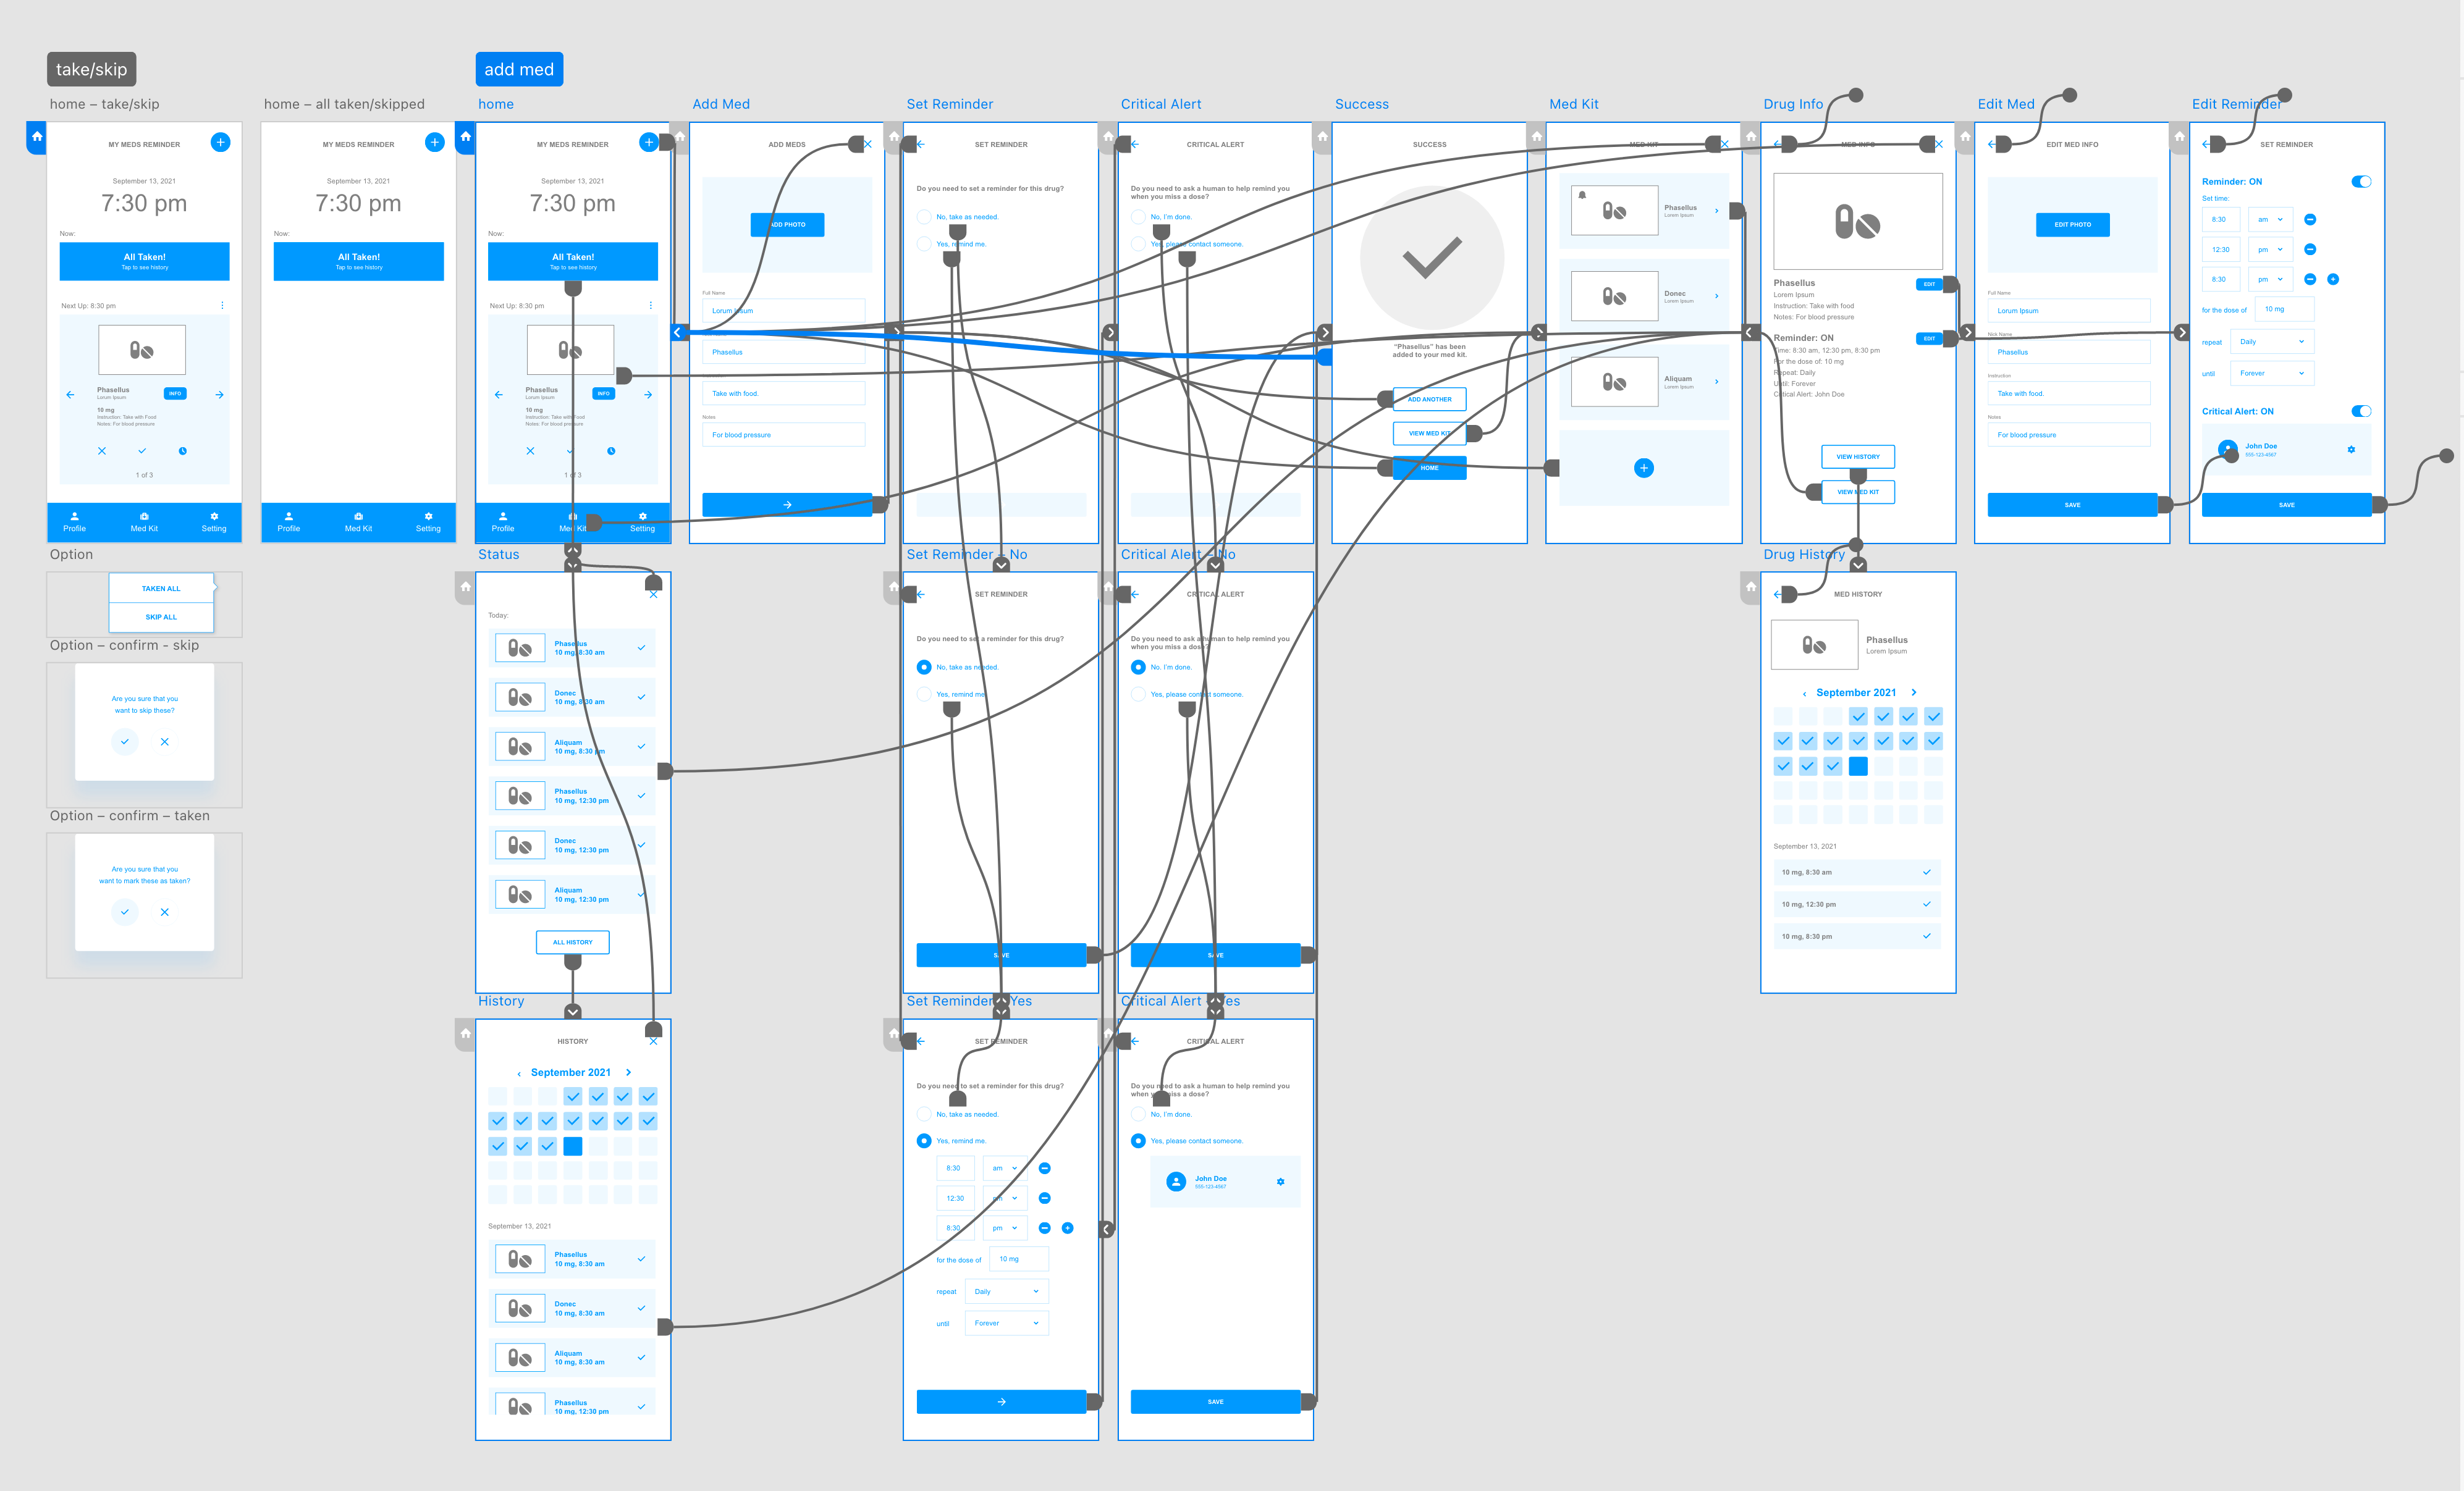Open repeat frequency dropdown in Set Reminder Yes
Screen dimensions: 2464x1491
1006,1290
